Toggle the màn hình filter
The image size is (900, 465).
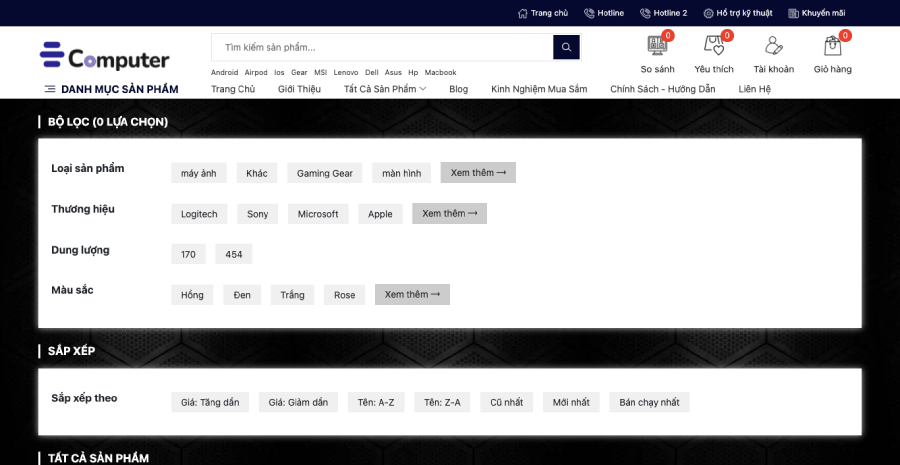click(401, 173)
